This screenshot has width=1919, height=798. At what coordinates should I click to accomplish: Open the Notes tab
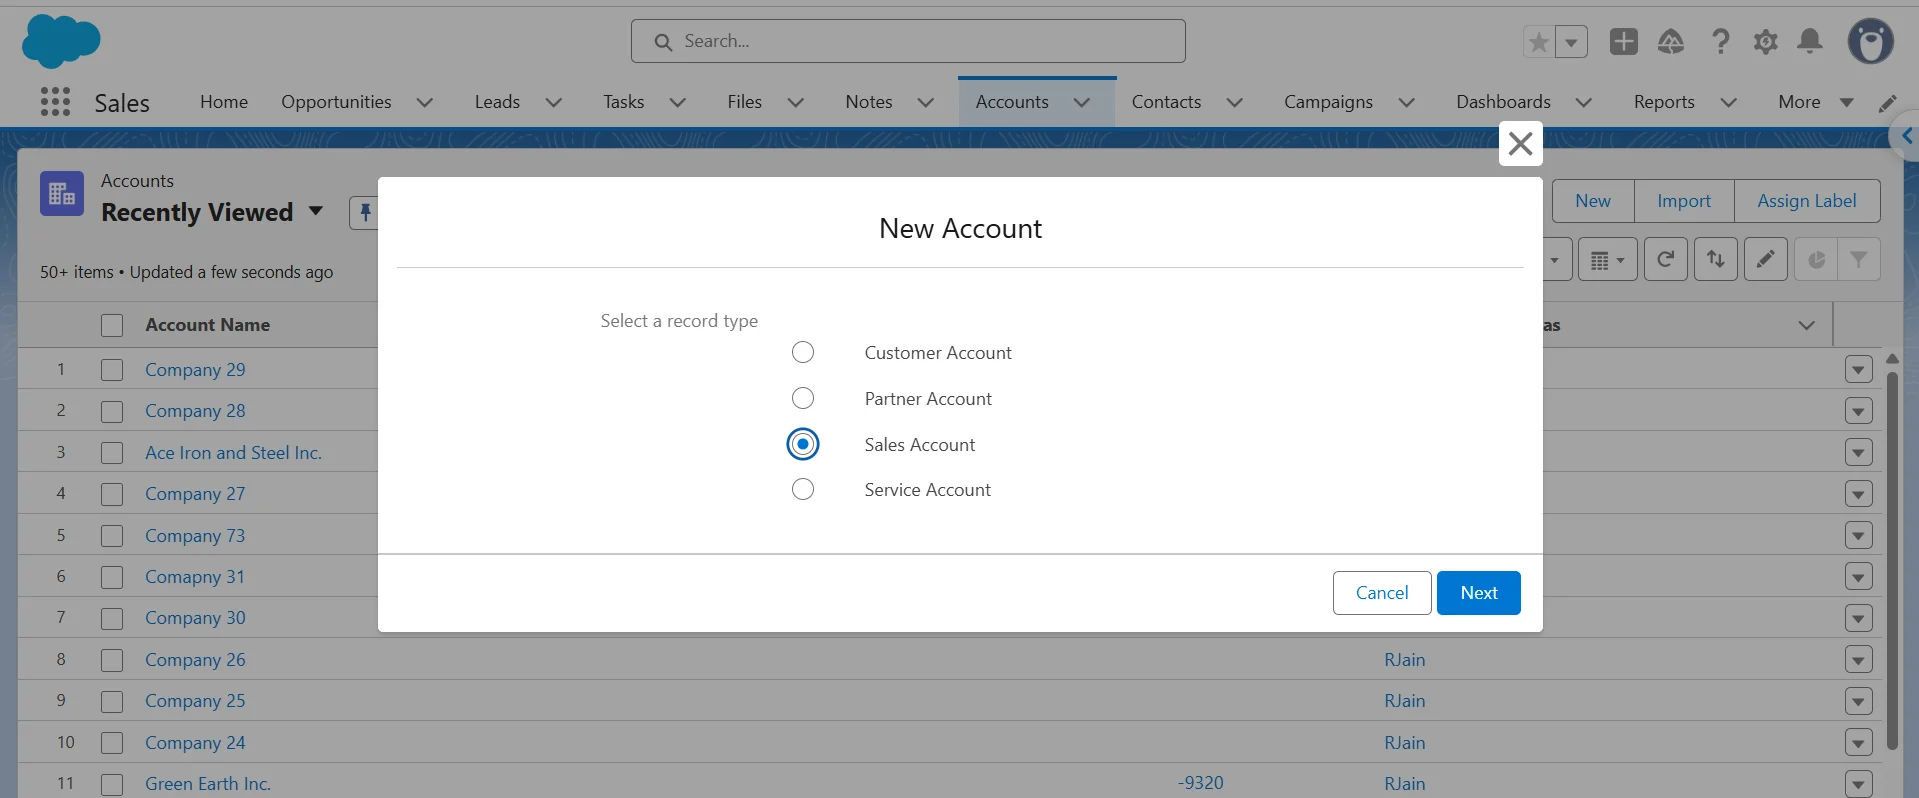pyautogui.click(x=868, y=102)
